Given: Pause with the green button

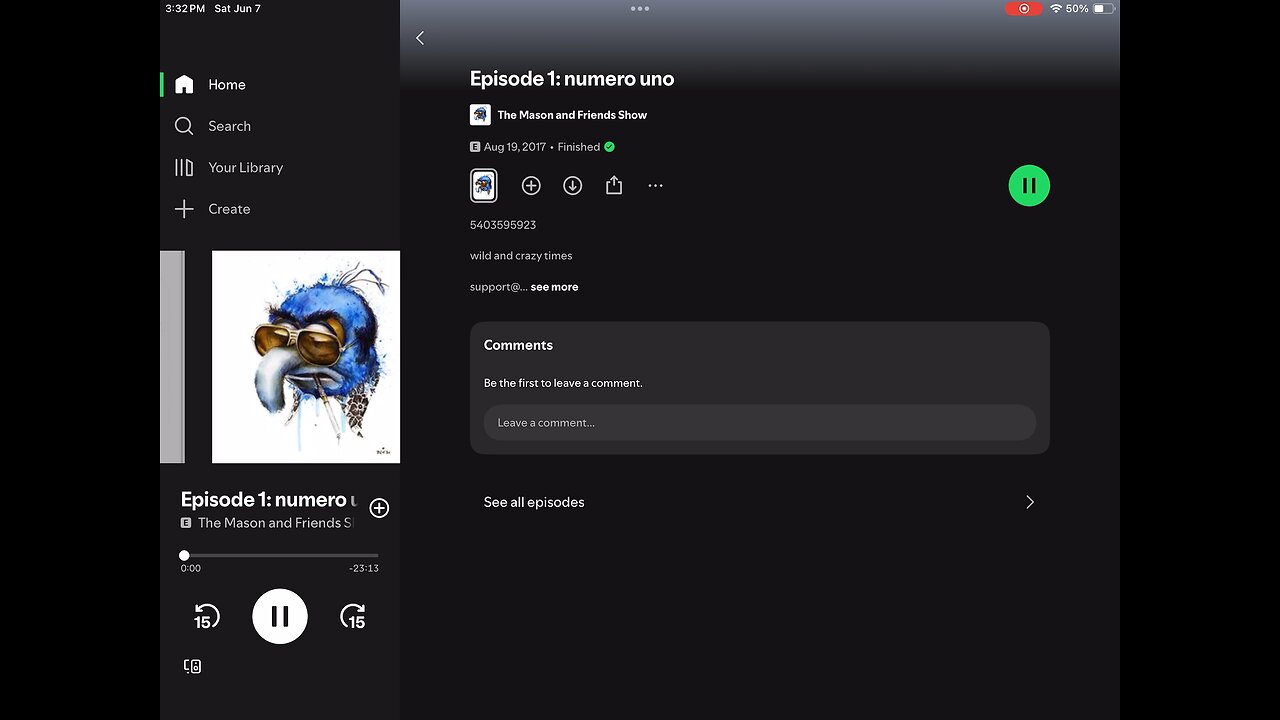Looking at the screenshot, I should [x=1029, y=185].
